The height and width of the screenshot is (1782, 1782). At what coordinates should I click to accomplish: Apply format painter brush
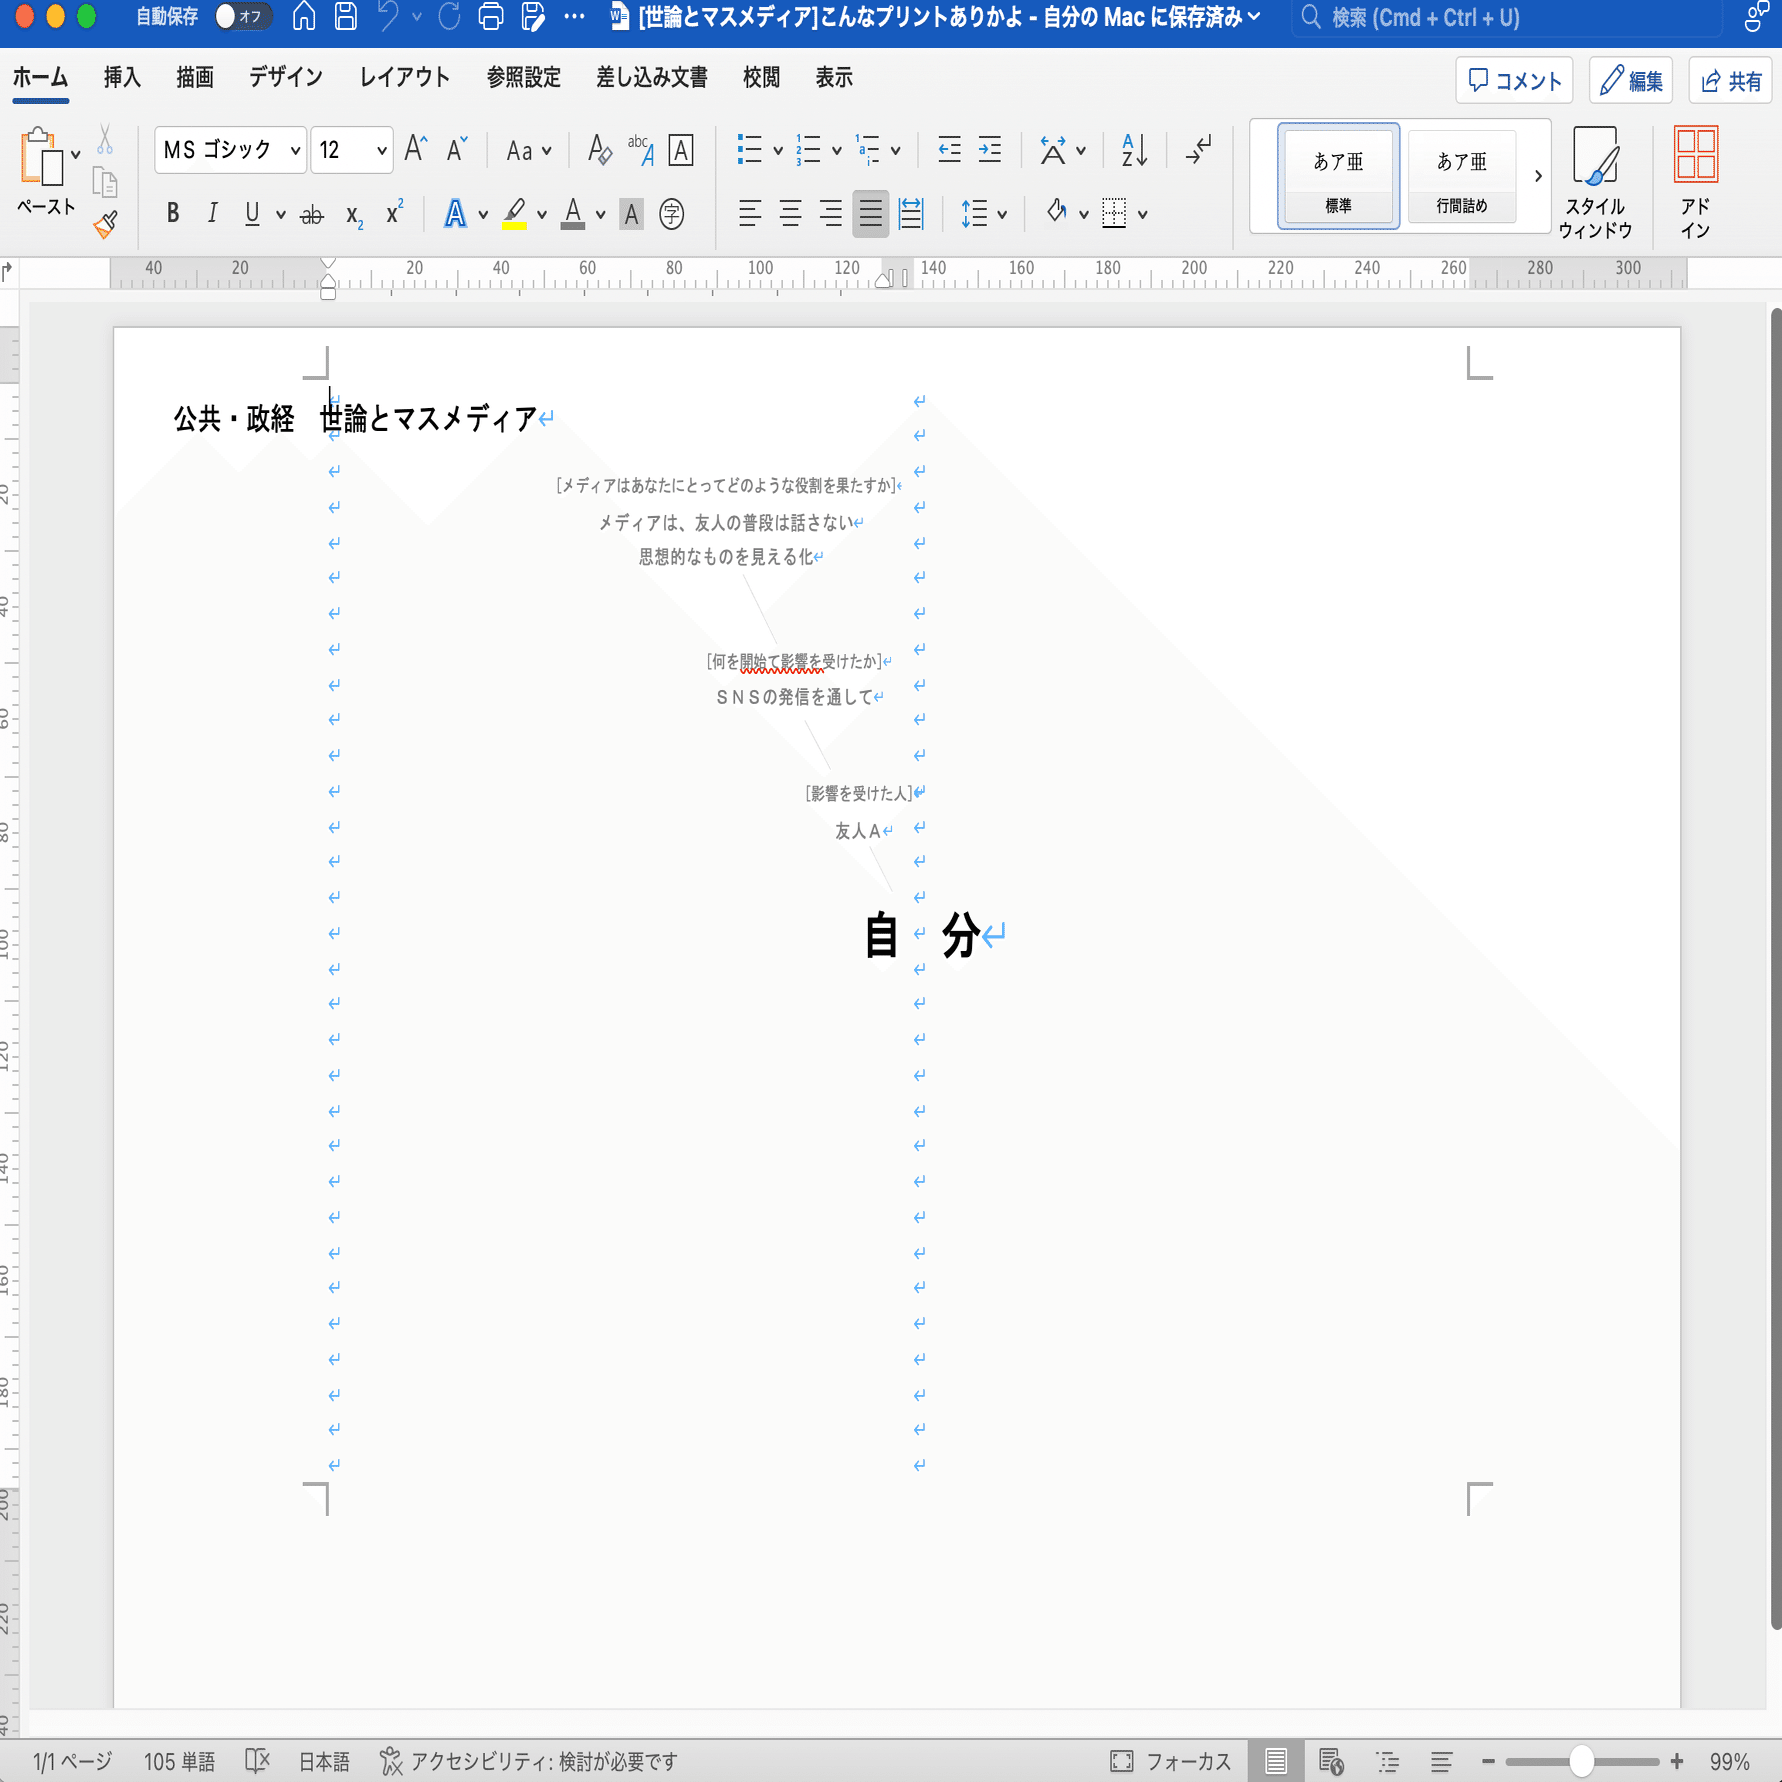click(x=105, y=224)
